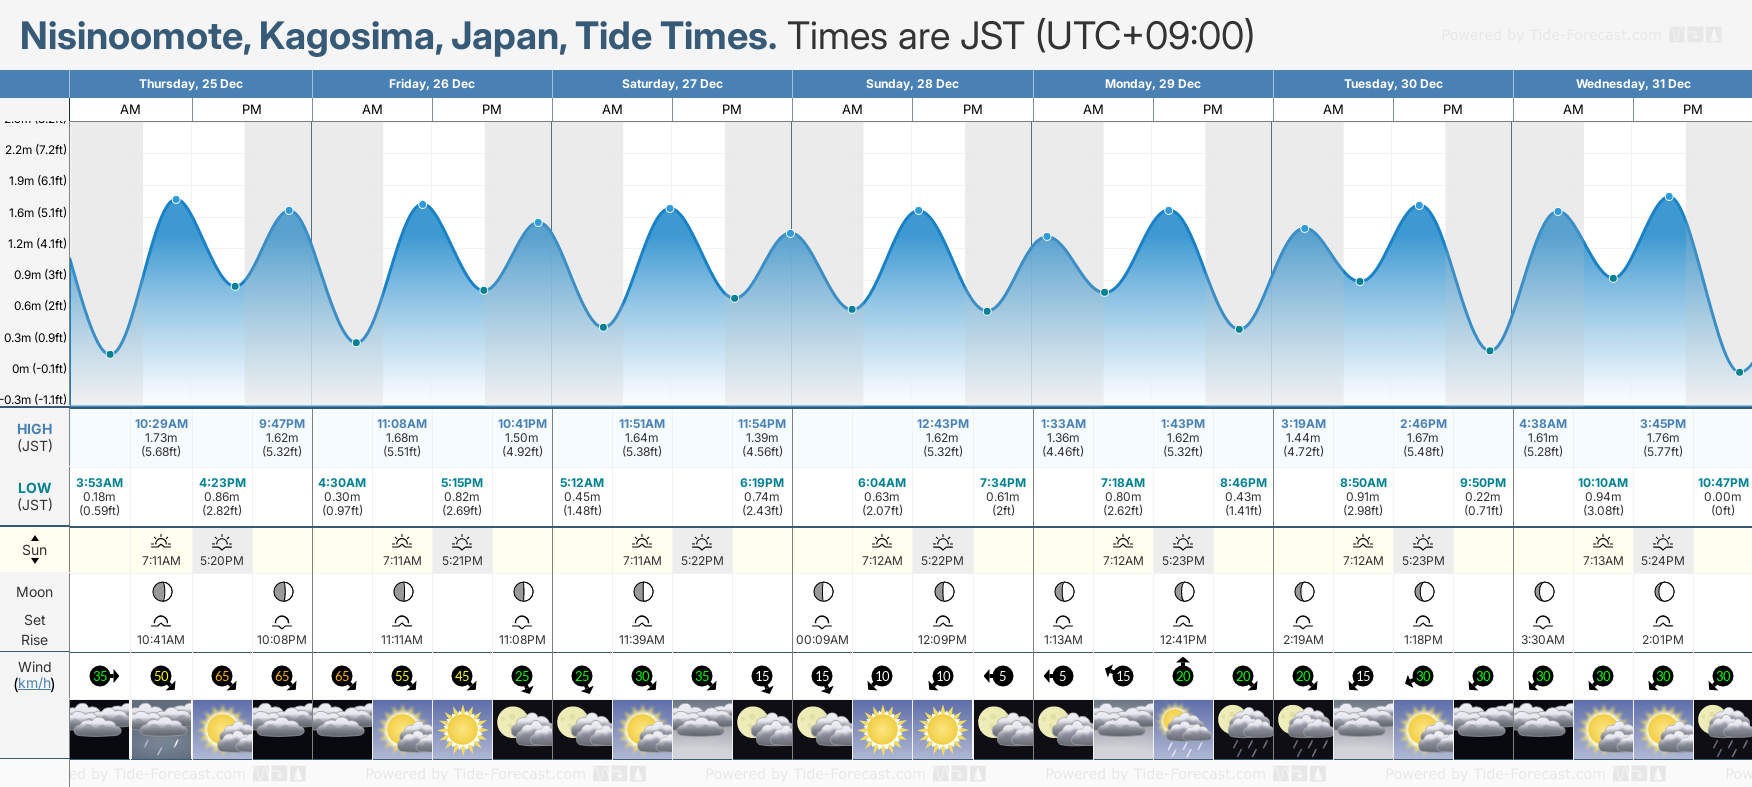Click the km/h wind unit link
Screen dimensions: 1752x787
point(34,684)
